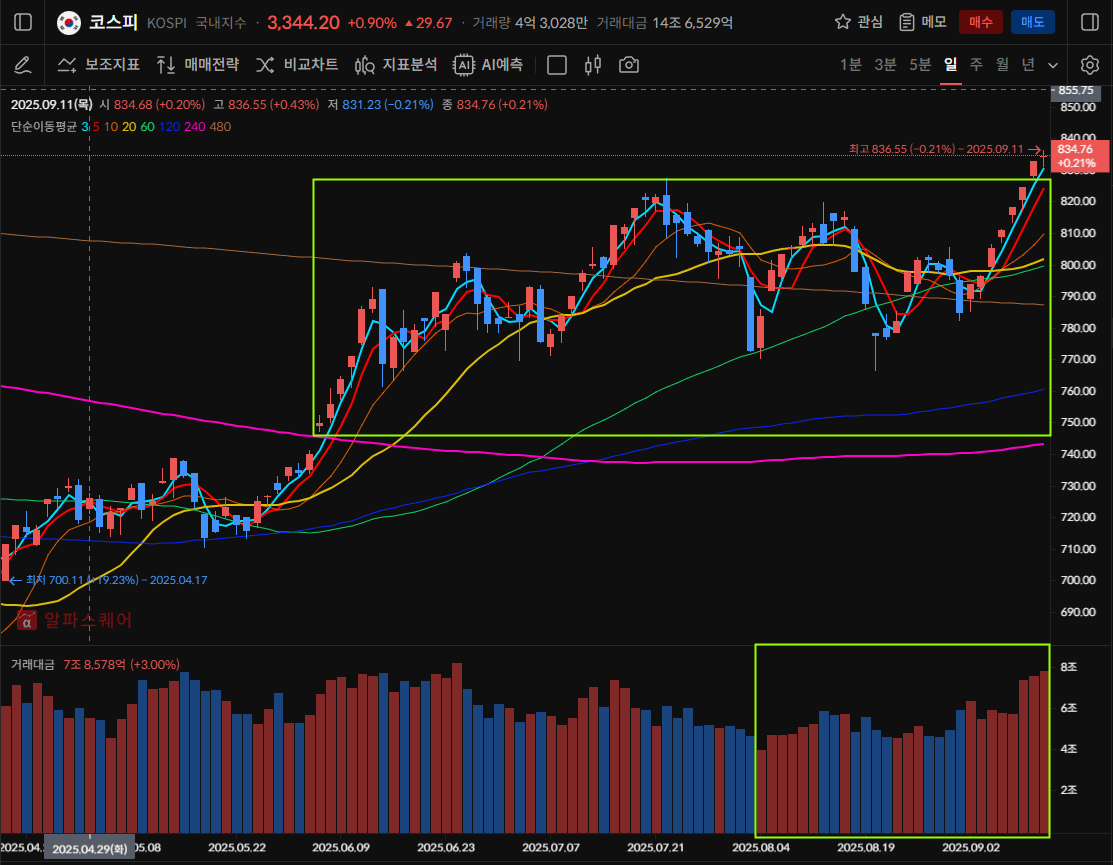Click the index value 3,344.20

click(303, 23)
